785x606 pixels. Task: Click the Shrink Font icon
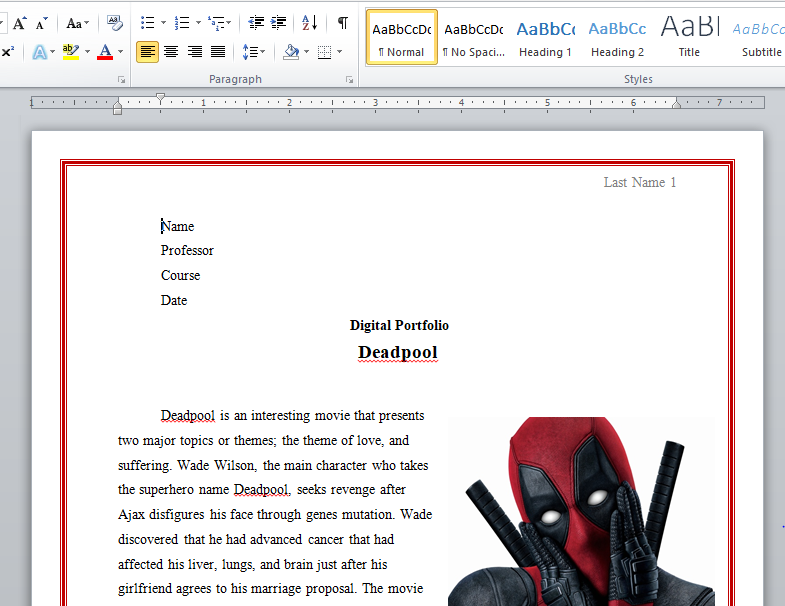[x=42, y=23]
